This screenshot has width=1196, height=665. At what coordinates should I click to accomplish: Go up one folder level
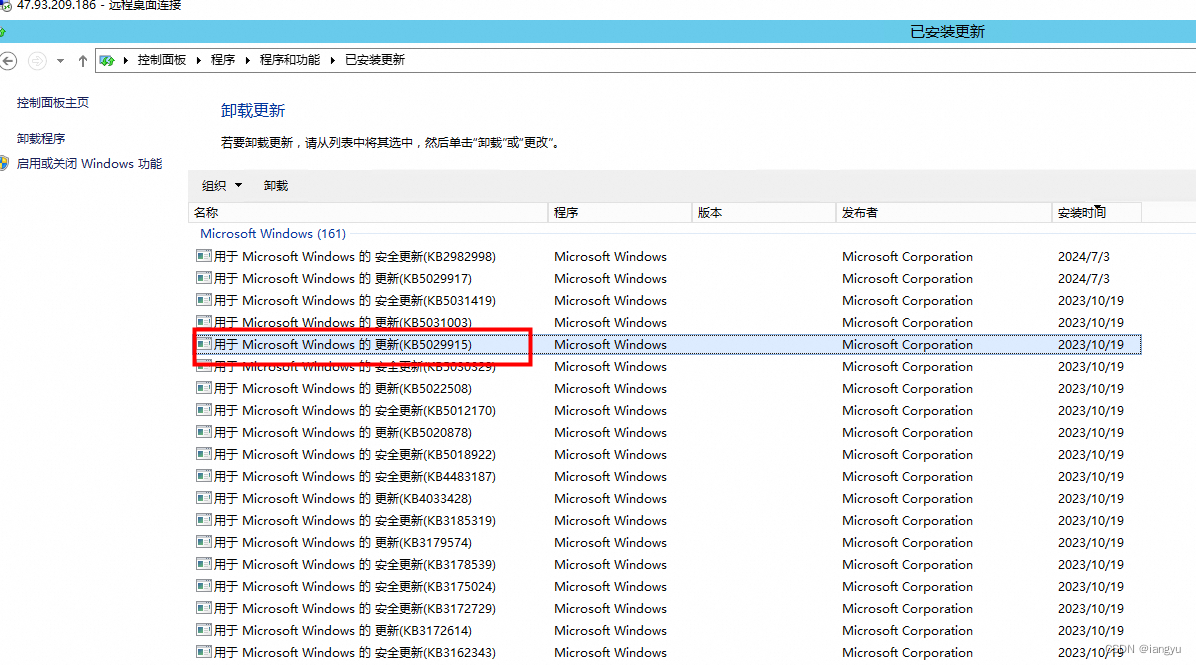[x=82, y=60]
